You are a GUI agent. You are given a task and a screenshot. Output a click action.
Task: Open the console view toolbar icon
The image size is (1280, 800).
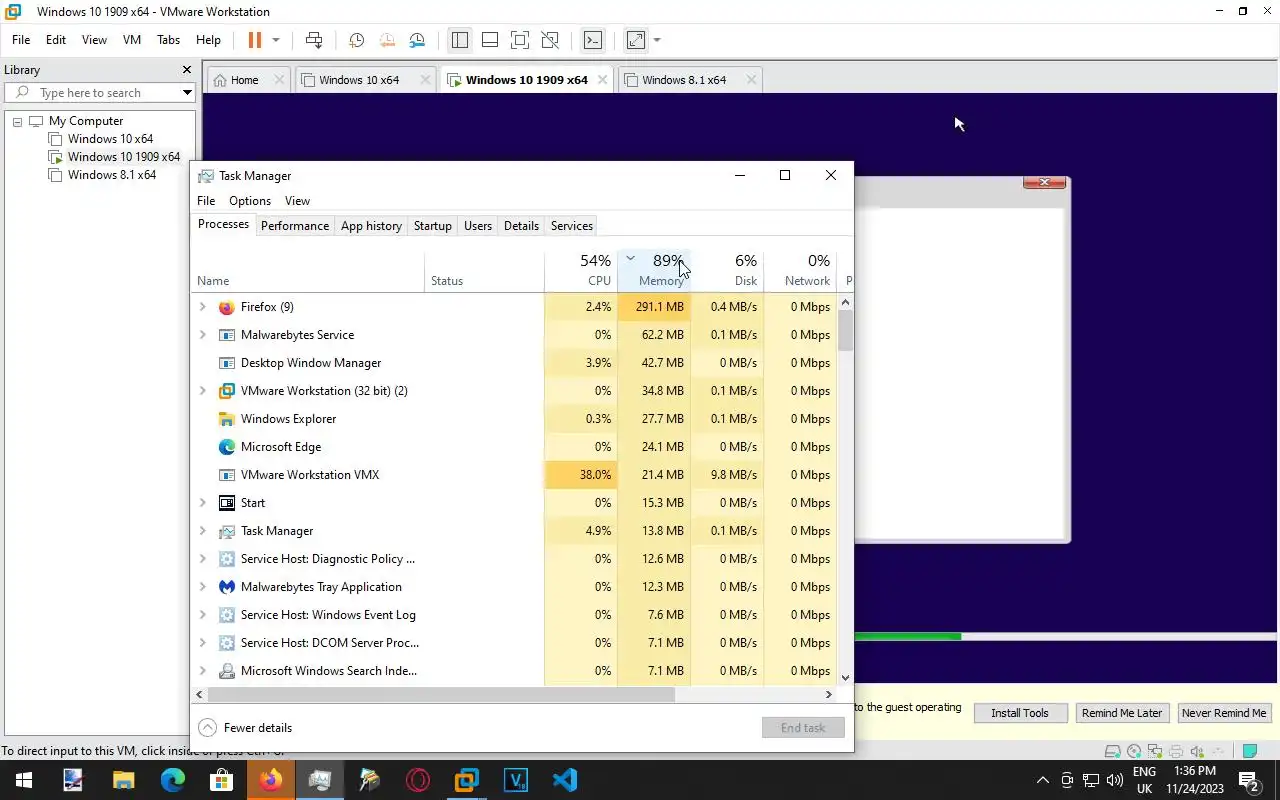pos(593,40)
